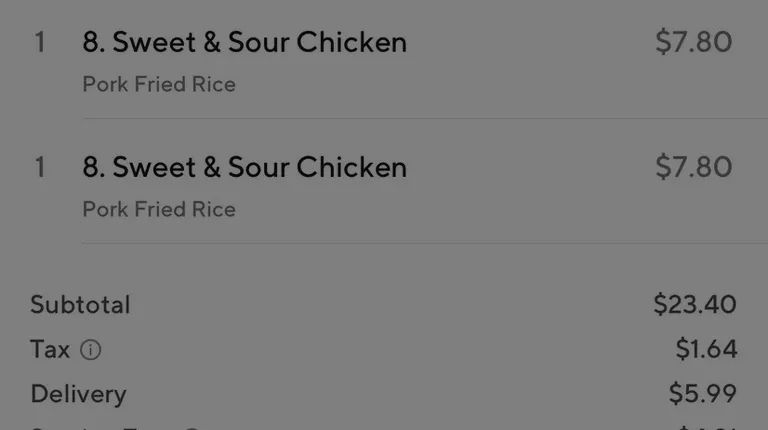
Task: Click Pork Fried Rice under the first item
Action: [159, 85]
